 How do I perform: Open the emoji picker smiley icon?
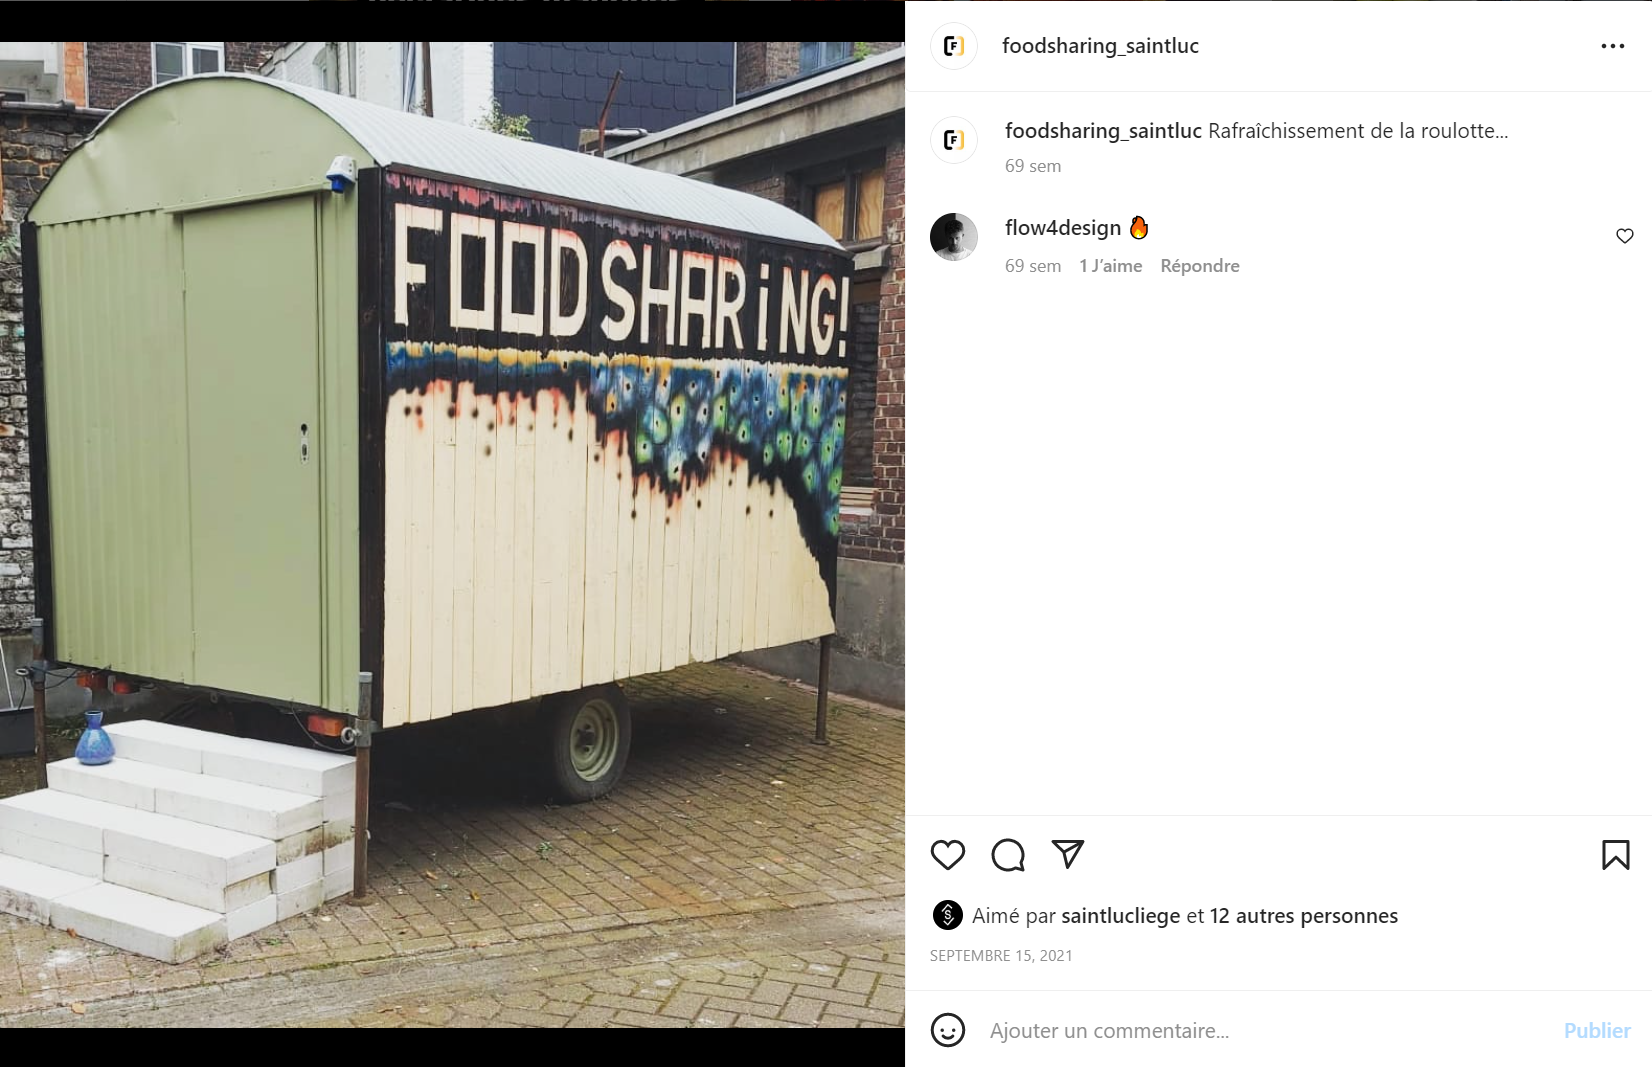coord(947,1030)
